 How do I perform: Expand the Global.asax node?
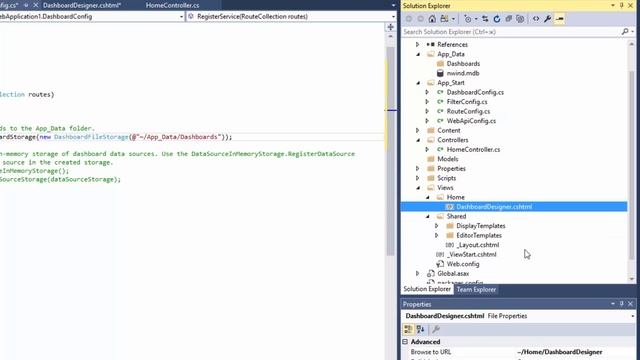tap(418, 273)
